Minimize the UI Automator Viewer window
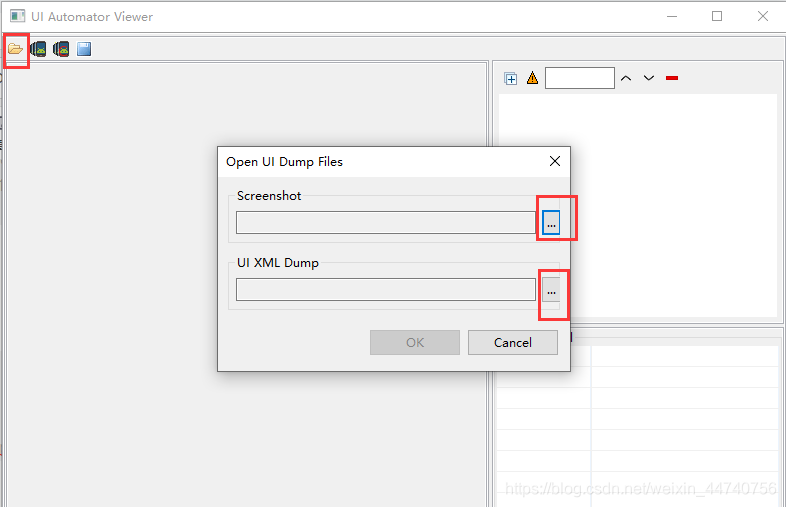The width and height of the screenshot is (786, 507). (x=672, y=17)
